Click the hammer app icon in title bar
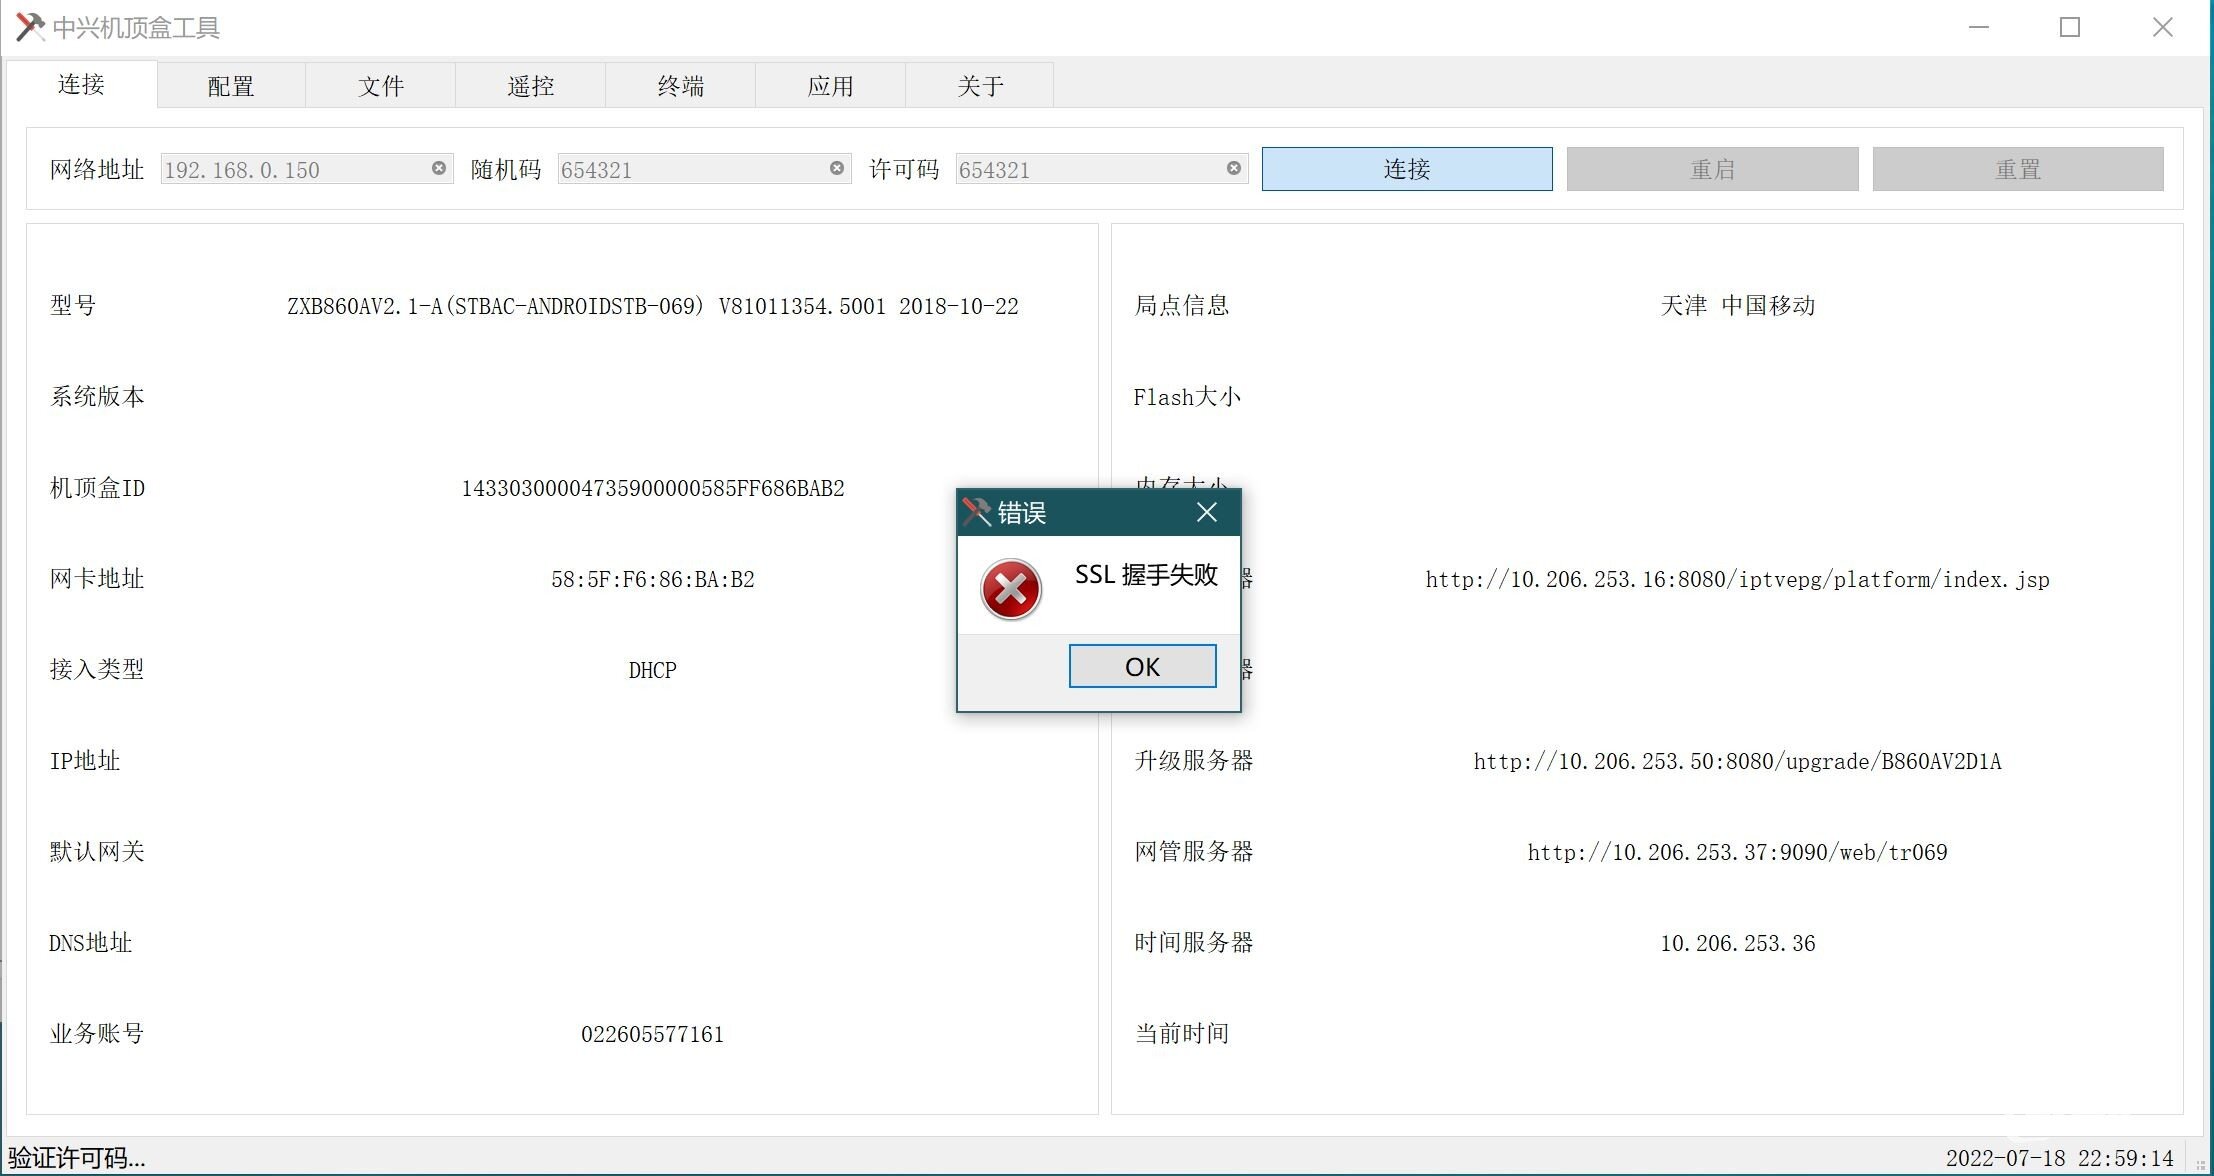This screenshot has width=2214, height=1176. (x=30, y=27)
